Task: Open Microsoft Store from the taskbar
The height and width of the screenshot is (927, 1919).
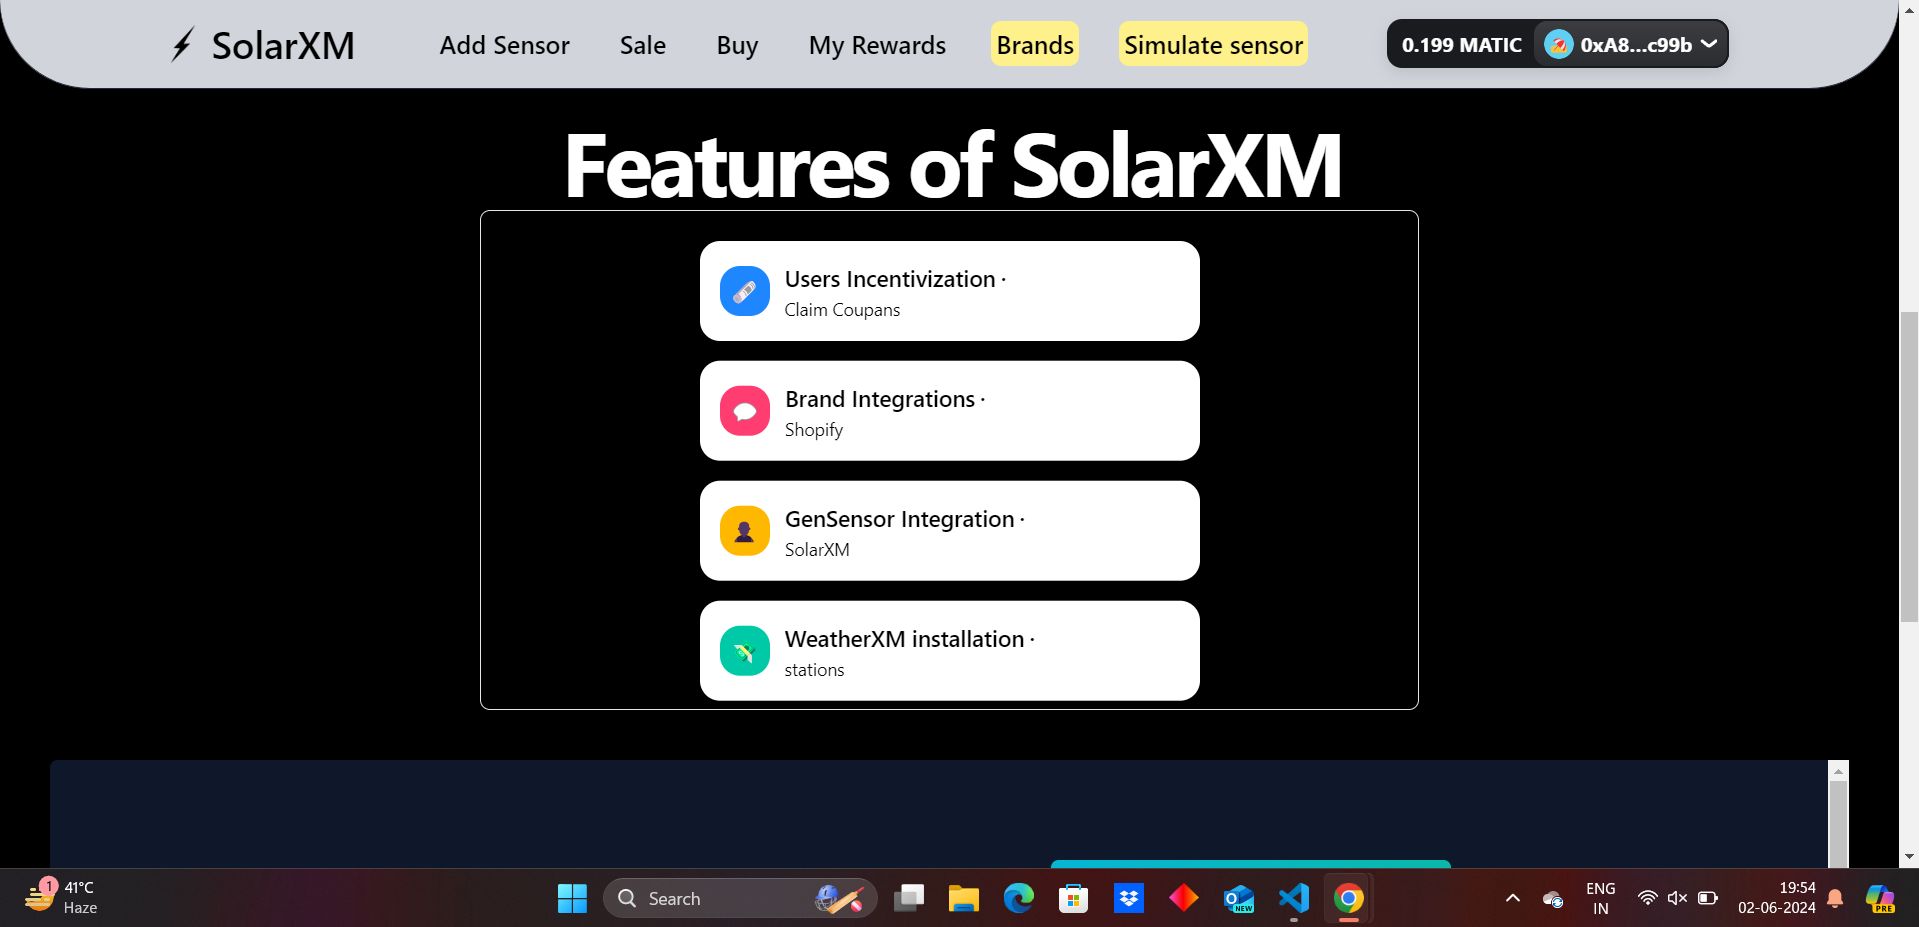Action: click(1073, 898)
